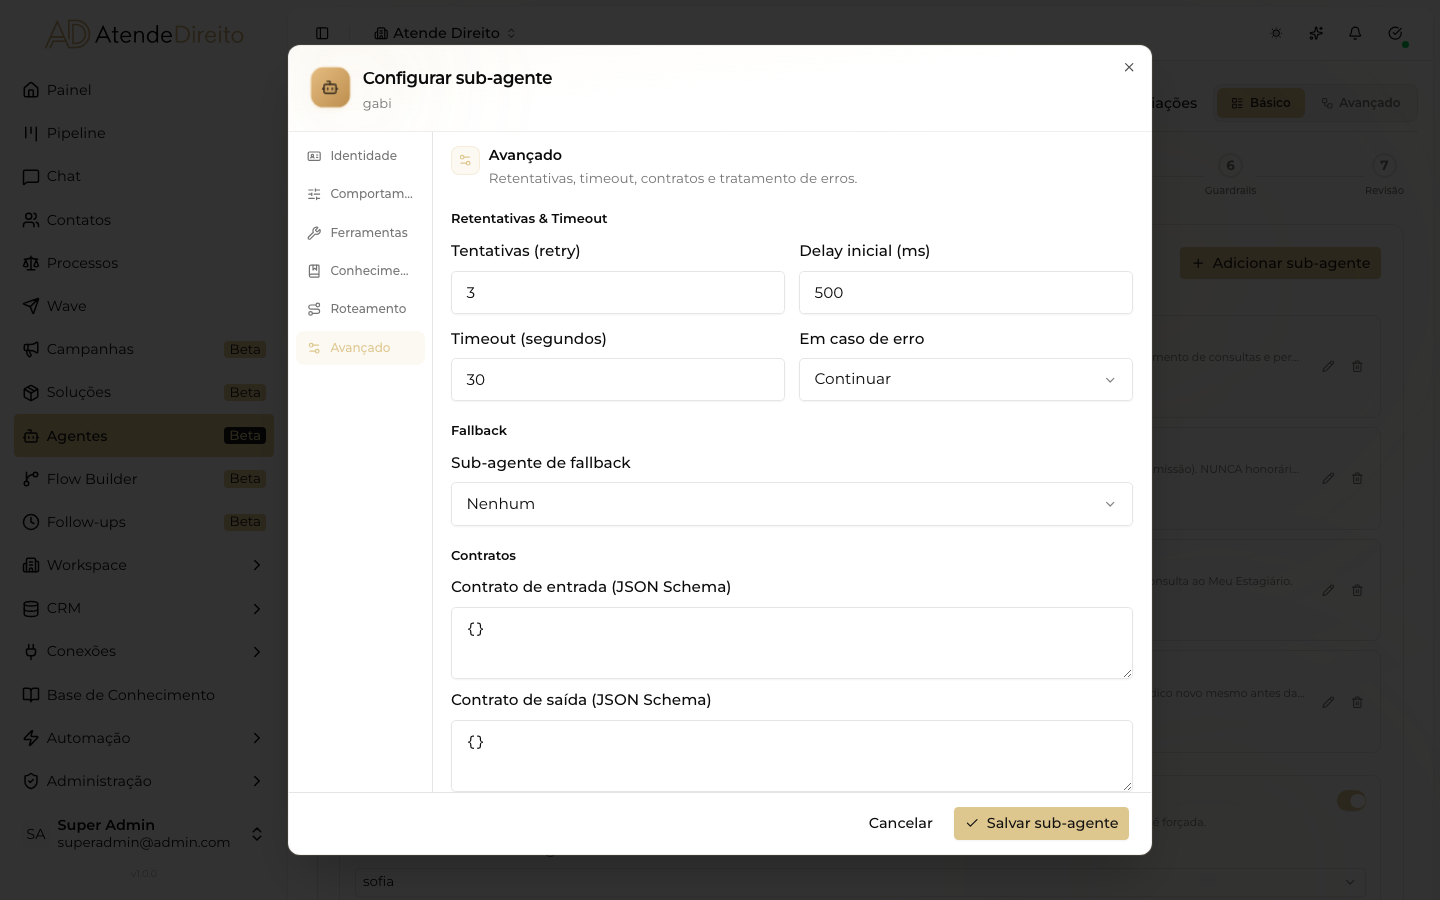Switch to the Comportamento tab
This screenshot has width=1440, height=900.
click(360, 194)
